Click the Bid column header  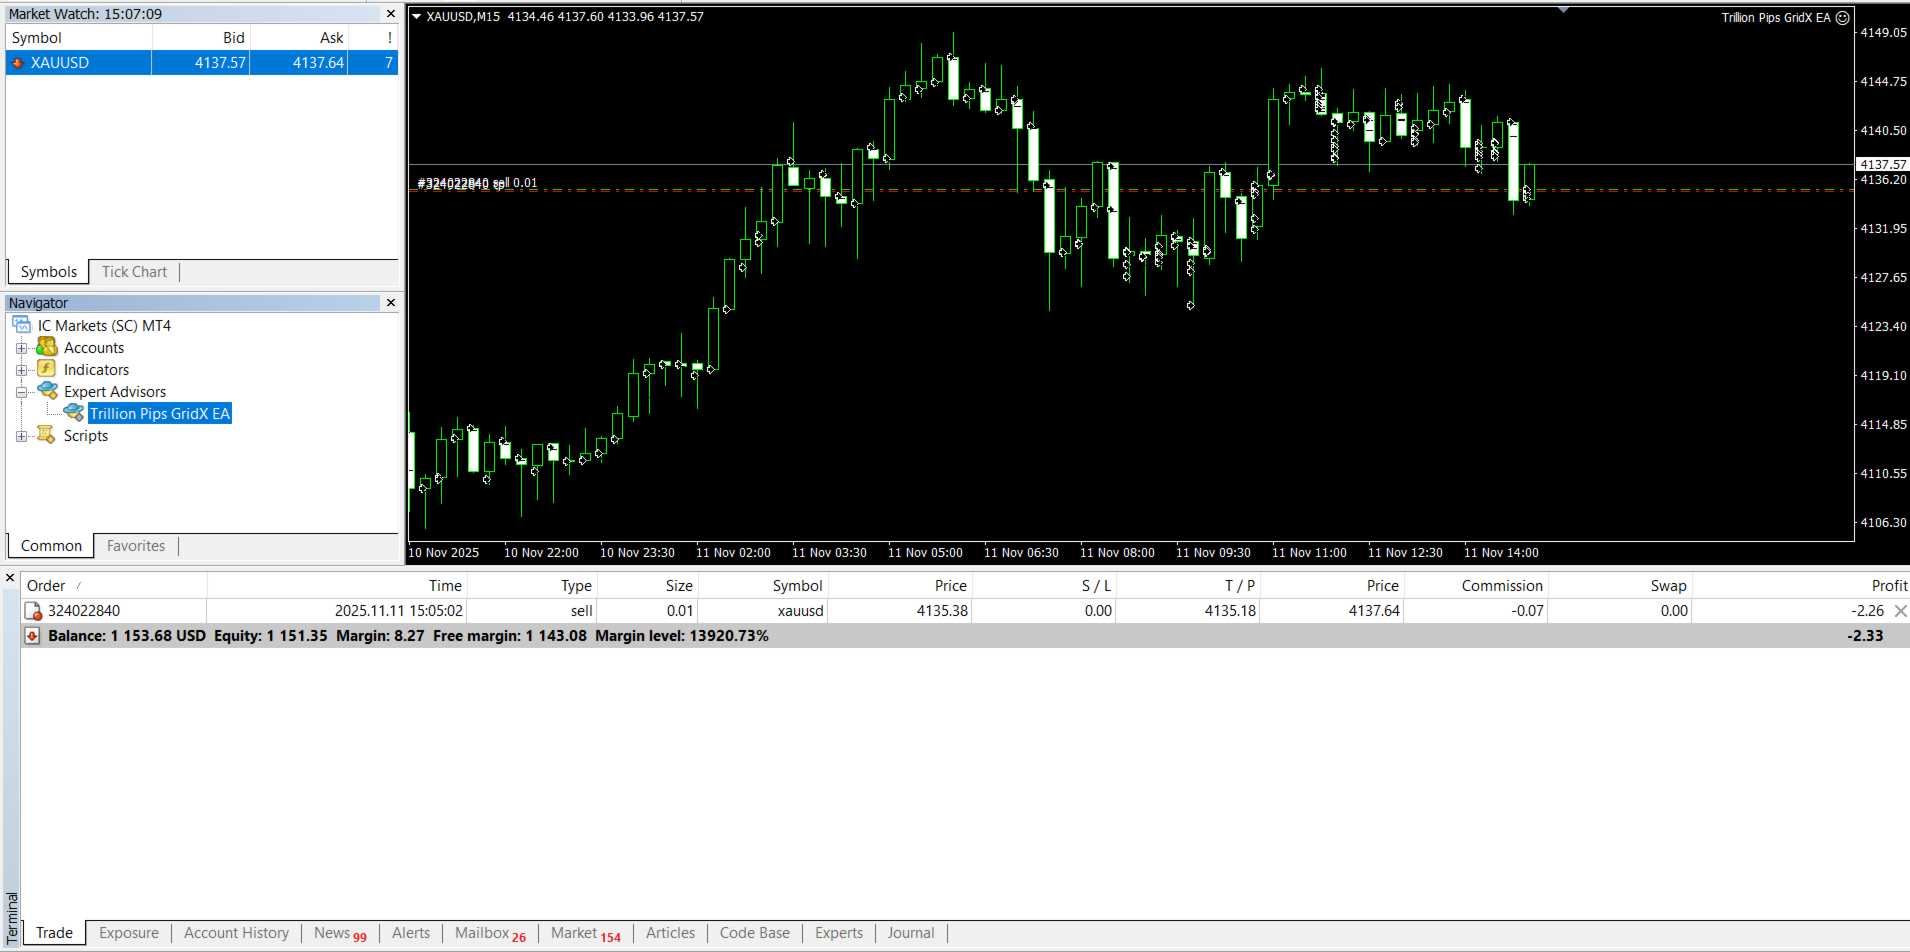(x=200, y=38)
